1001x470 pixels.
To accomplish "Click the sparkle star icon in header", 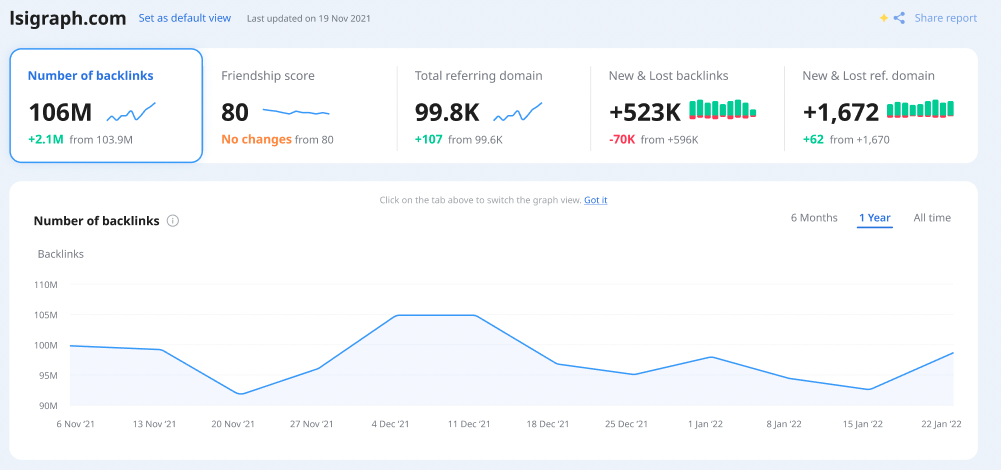I will 883,18.
